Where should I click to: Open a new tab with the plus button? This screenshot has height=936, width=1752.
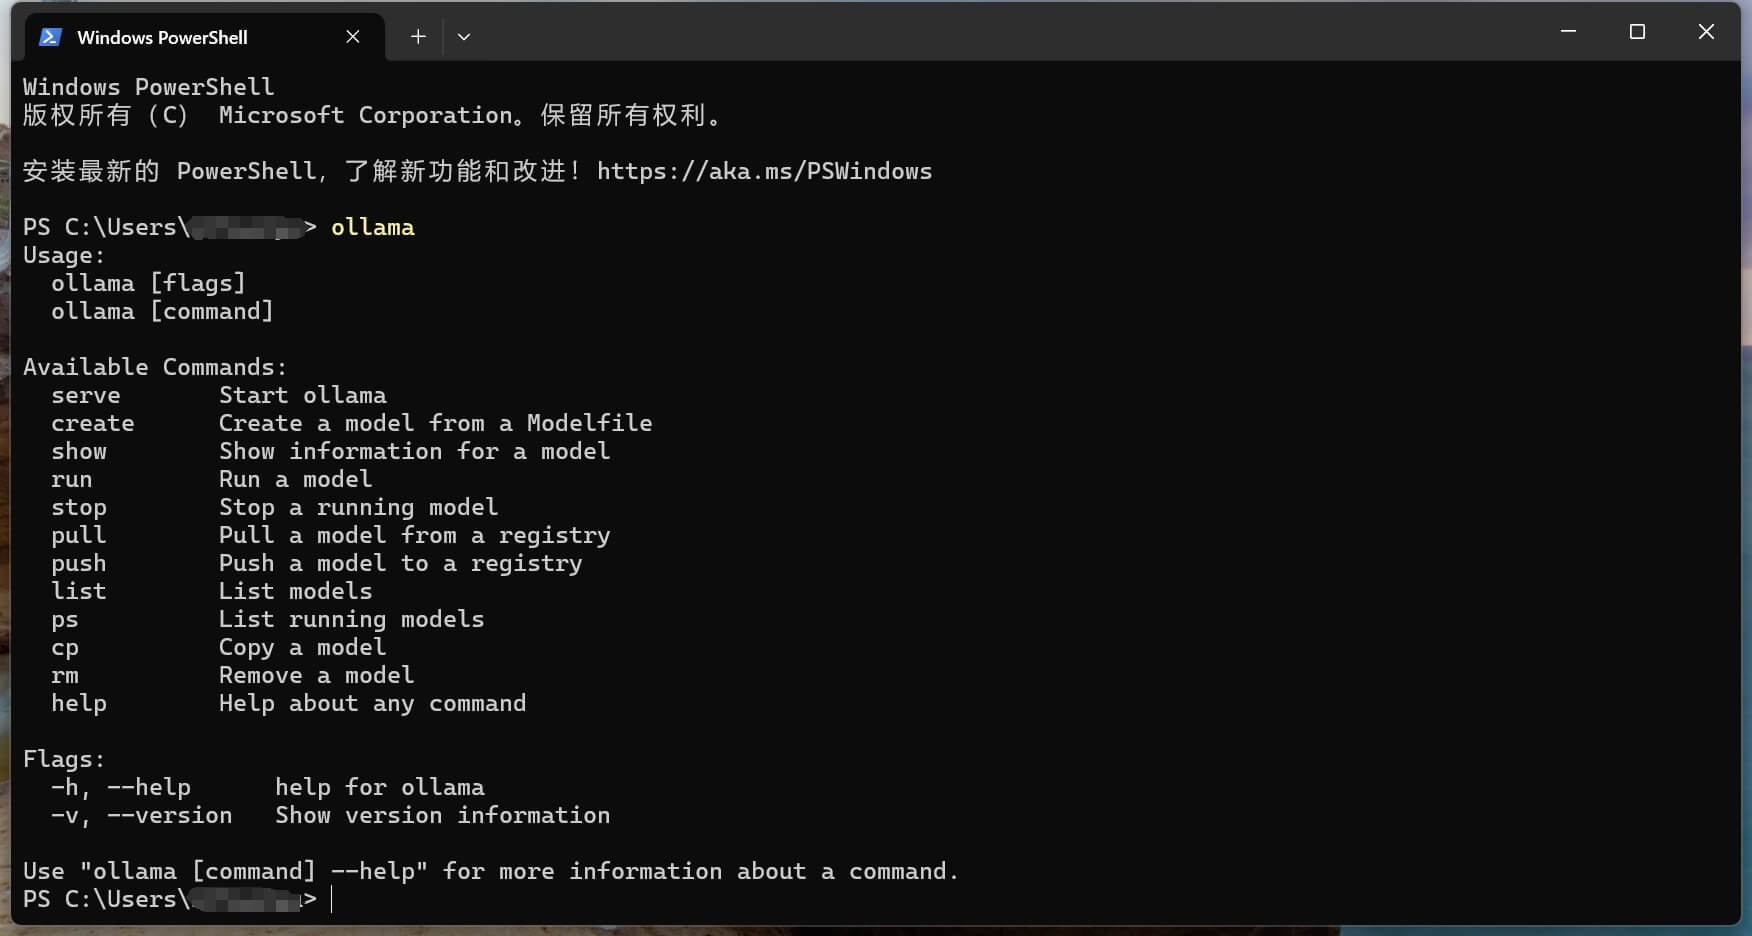coord(418,37)
